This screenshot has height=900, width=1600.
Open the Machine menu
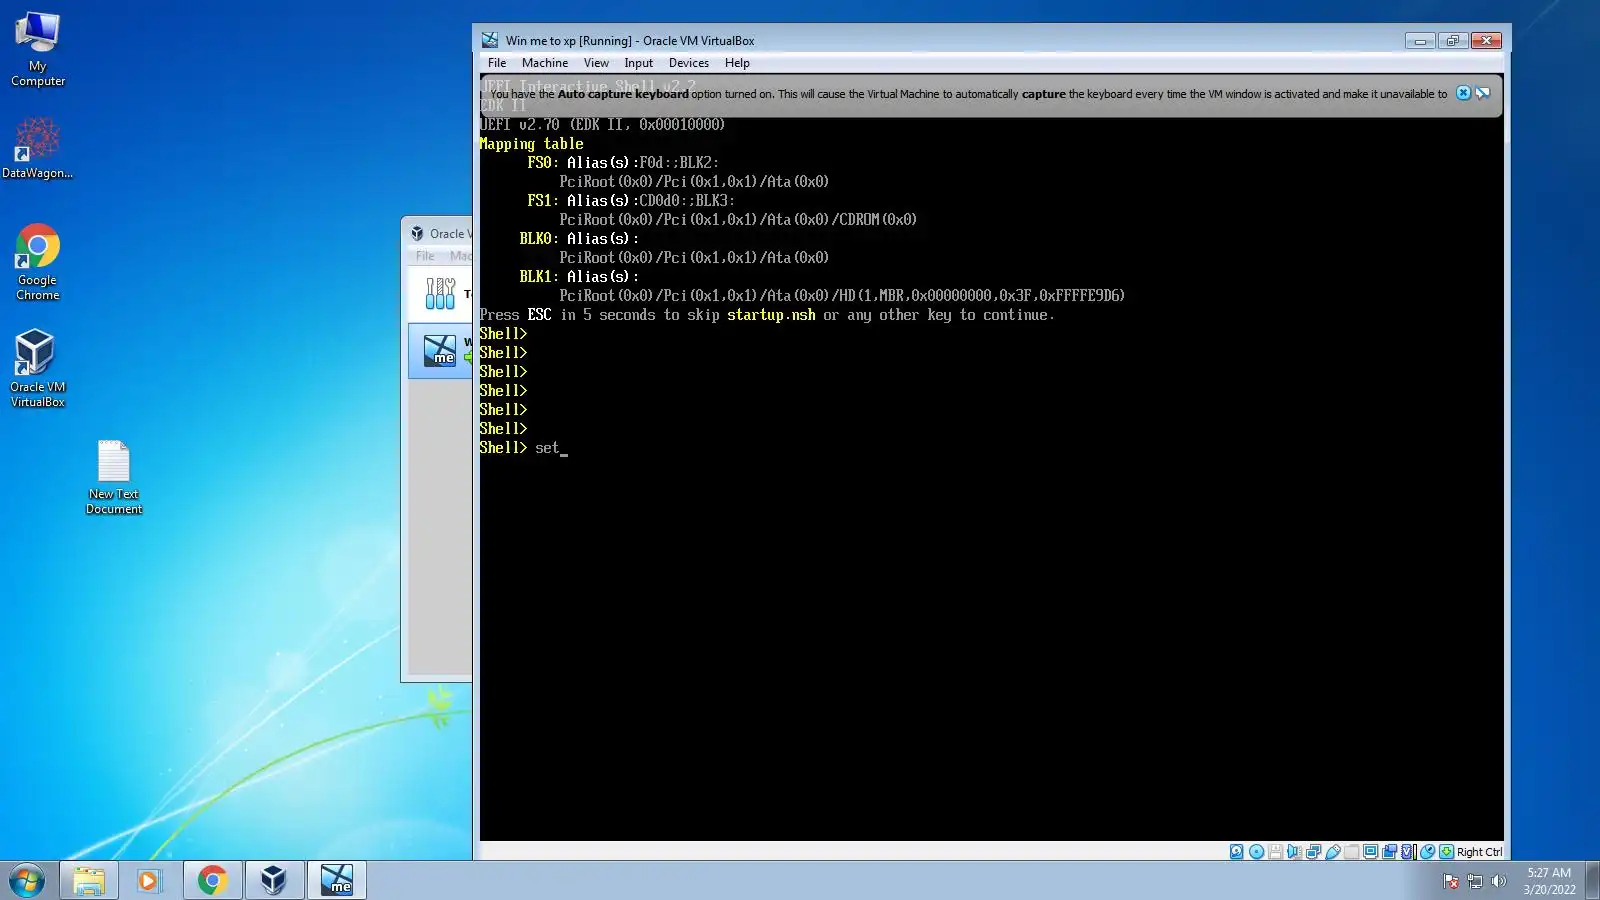coord(545,63)
